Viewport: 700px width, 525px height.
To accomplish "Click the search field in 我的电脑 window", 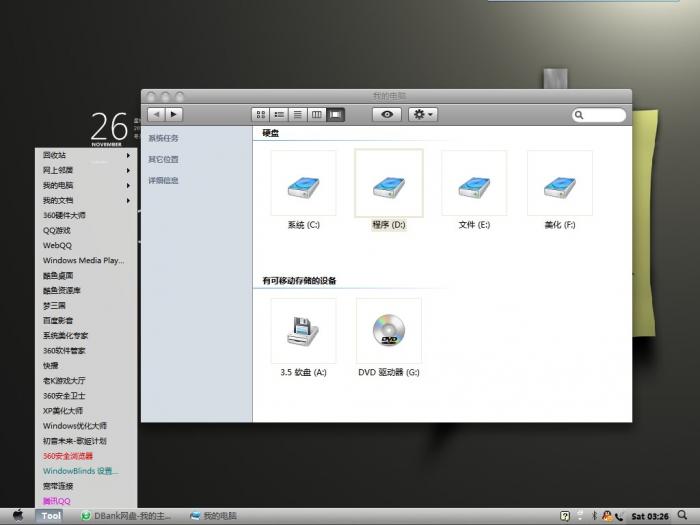I will point(599,115).
